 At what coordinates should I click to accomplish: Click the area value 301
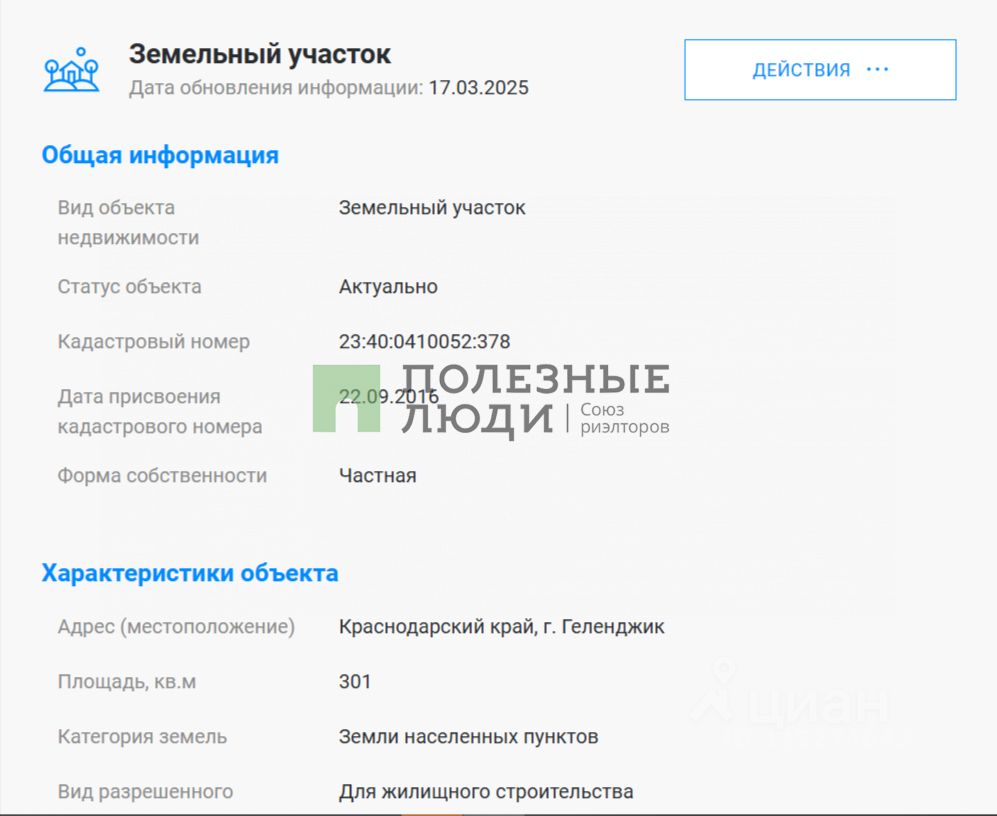pos(355,682)
